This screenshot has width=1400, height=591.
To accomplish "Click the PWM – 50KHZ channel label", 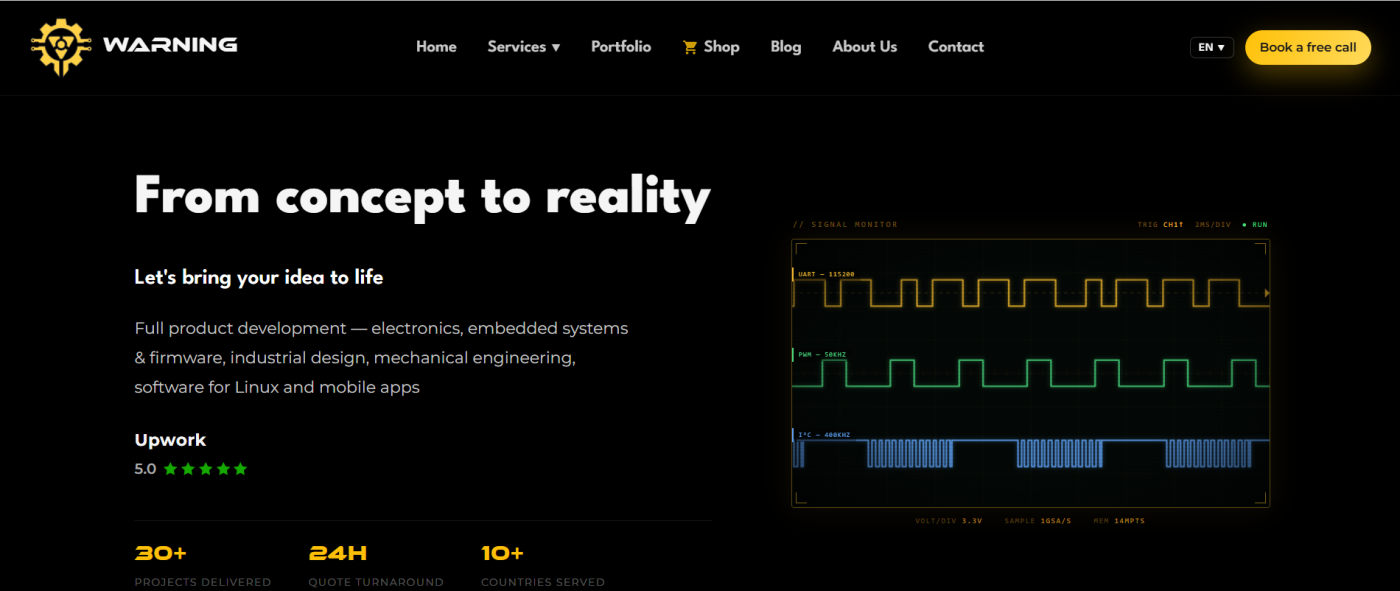I will coord(823,354).
